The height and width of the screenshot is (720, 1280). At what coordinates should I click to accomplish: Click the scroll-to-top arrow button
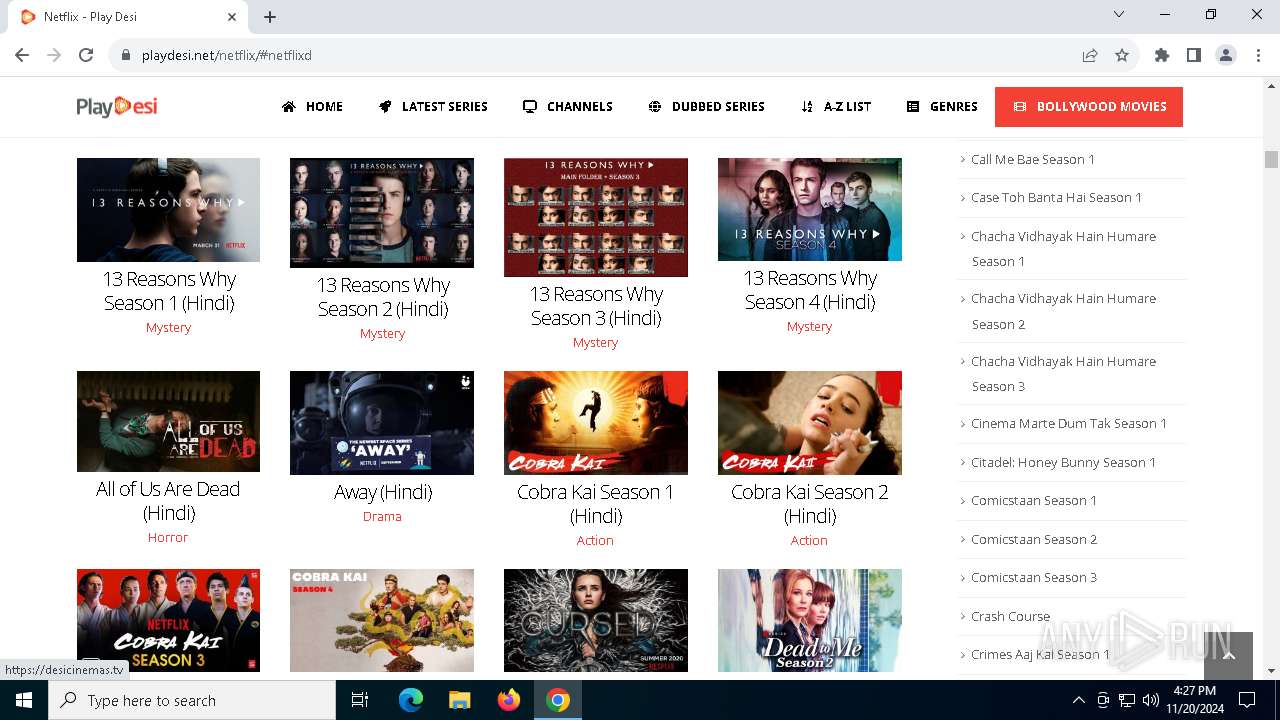1229,656
